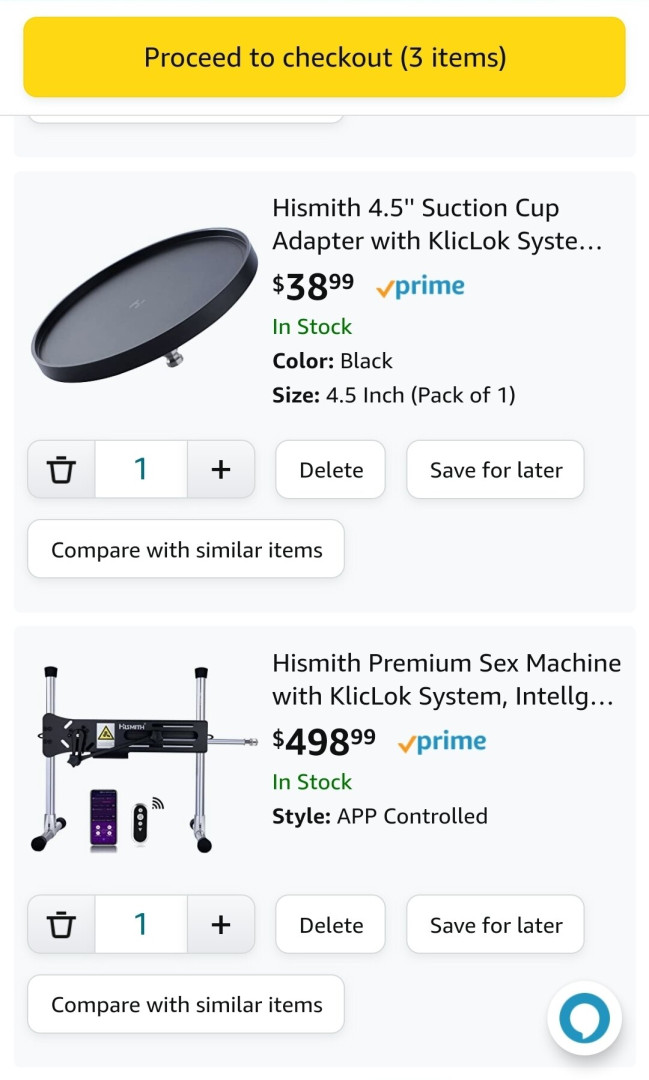Image resolution: width=649 pixels, height=1080 pixels.
Task: Click trash icon for Suction Cup Adapter
Action: pyautogui.click(x=62, y=469)
